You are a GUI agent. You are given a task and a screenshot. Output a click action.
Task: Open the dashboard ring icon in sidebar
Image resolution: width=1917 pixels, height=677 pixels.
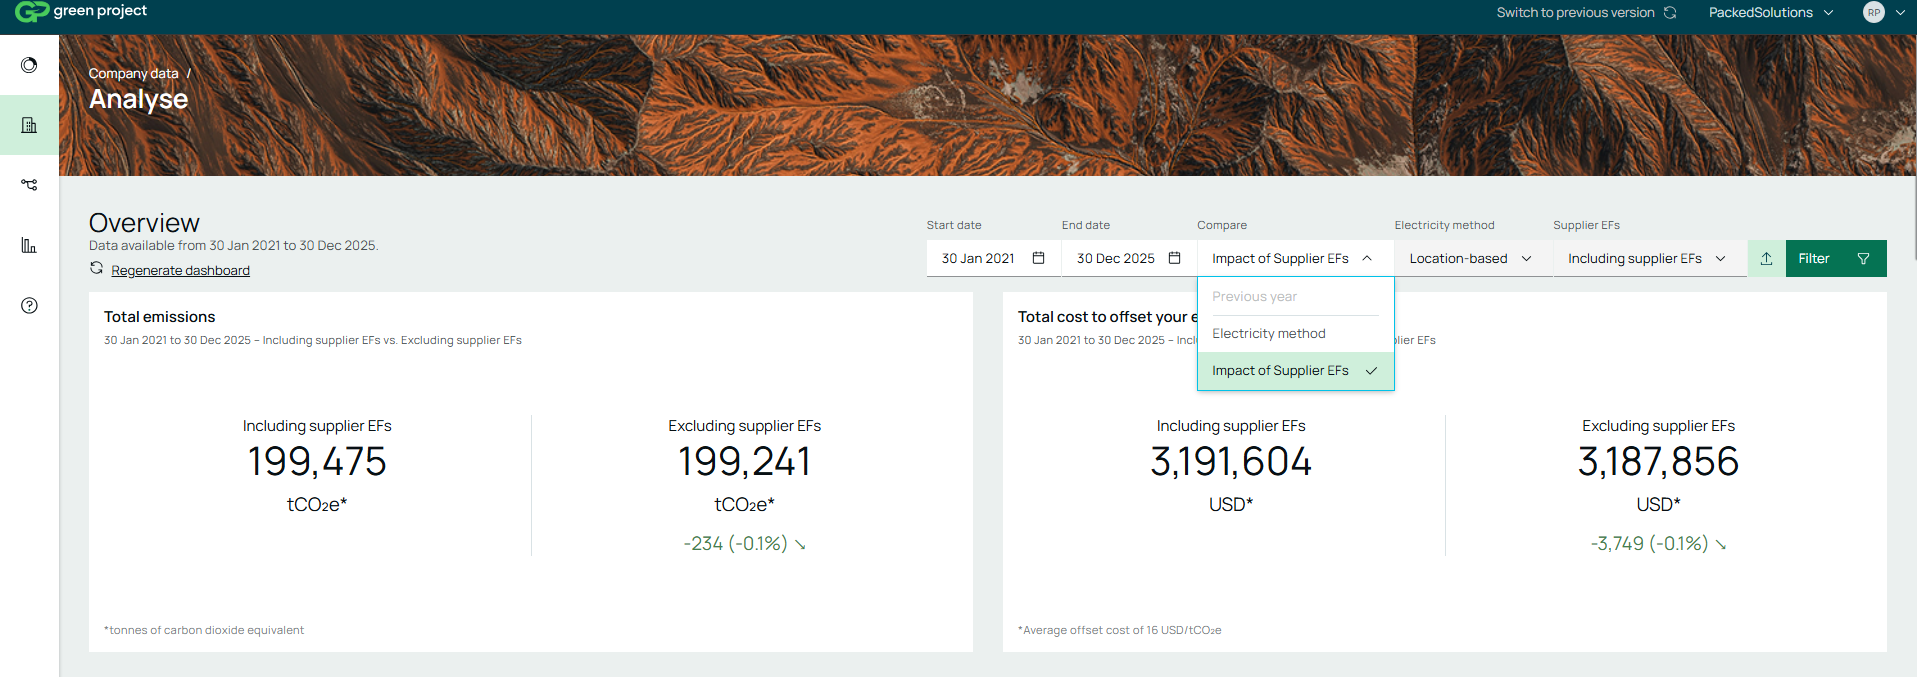click(x=29, y=65)
